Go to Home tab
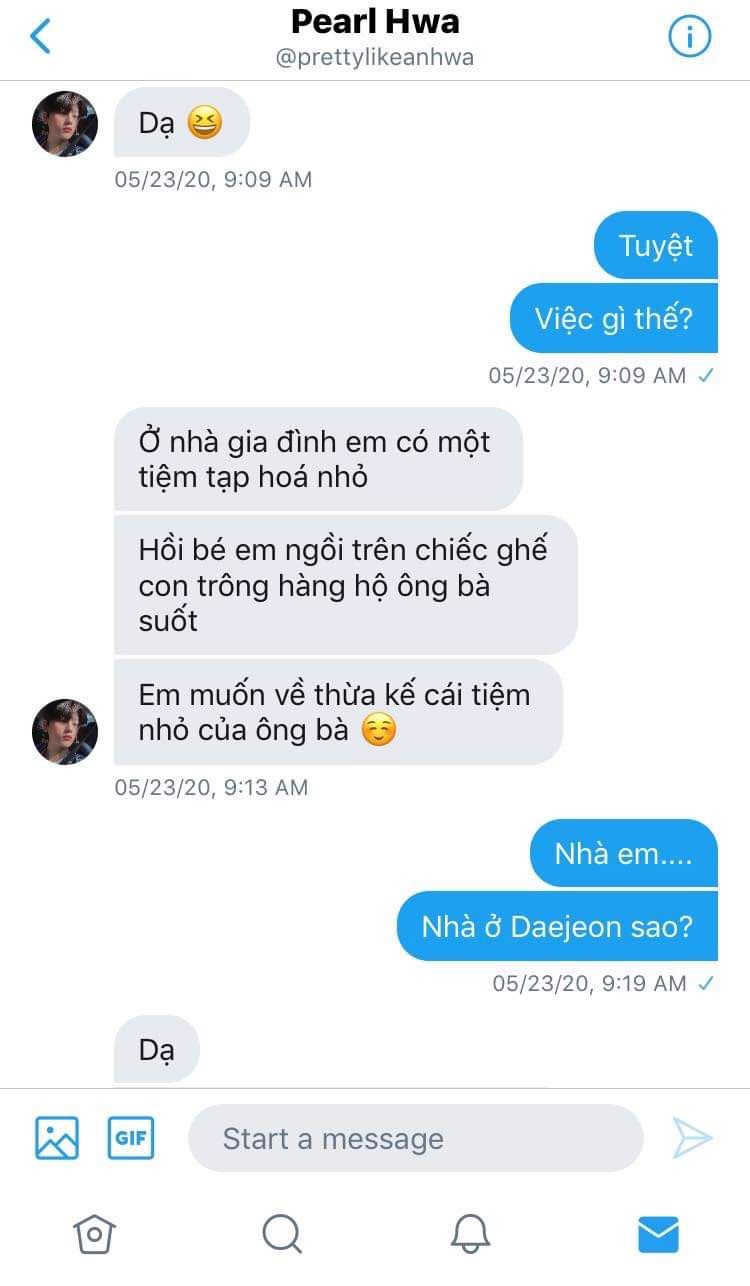The height and width of the screenshot is (1286, 750). (x=94, y=1233)
